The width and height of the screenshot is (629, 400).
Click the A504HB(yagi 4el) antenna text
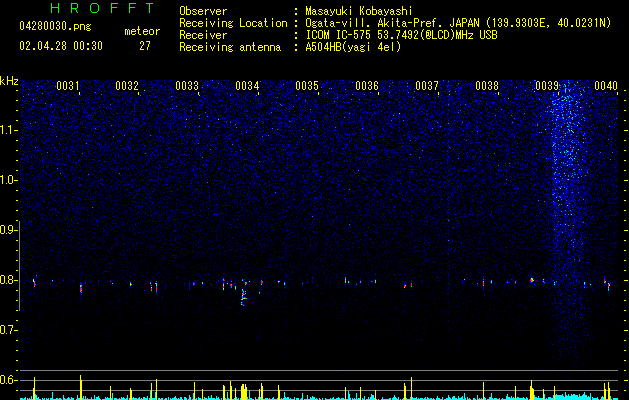(353, 47)
